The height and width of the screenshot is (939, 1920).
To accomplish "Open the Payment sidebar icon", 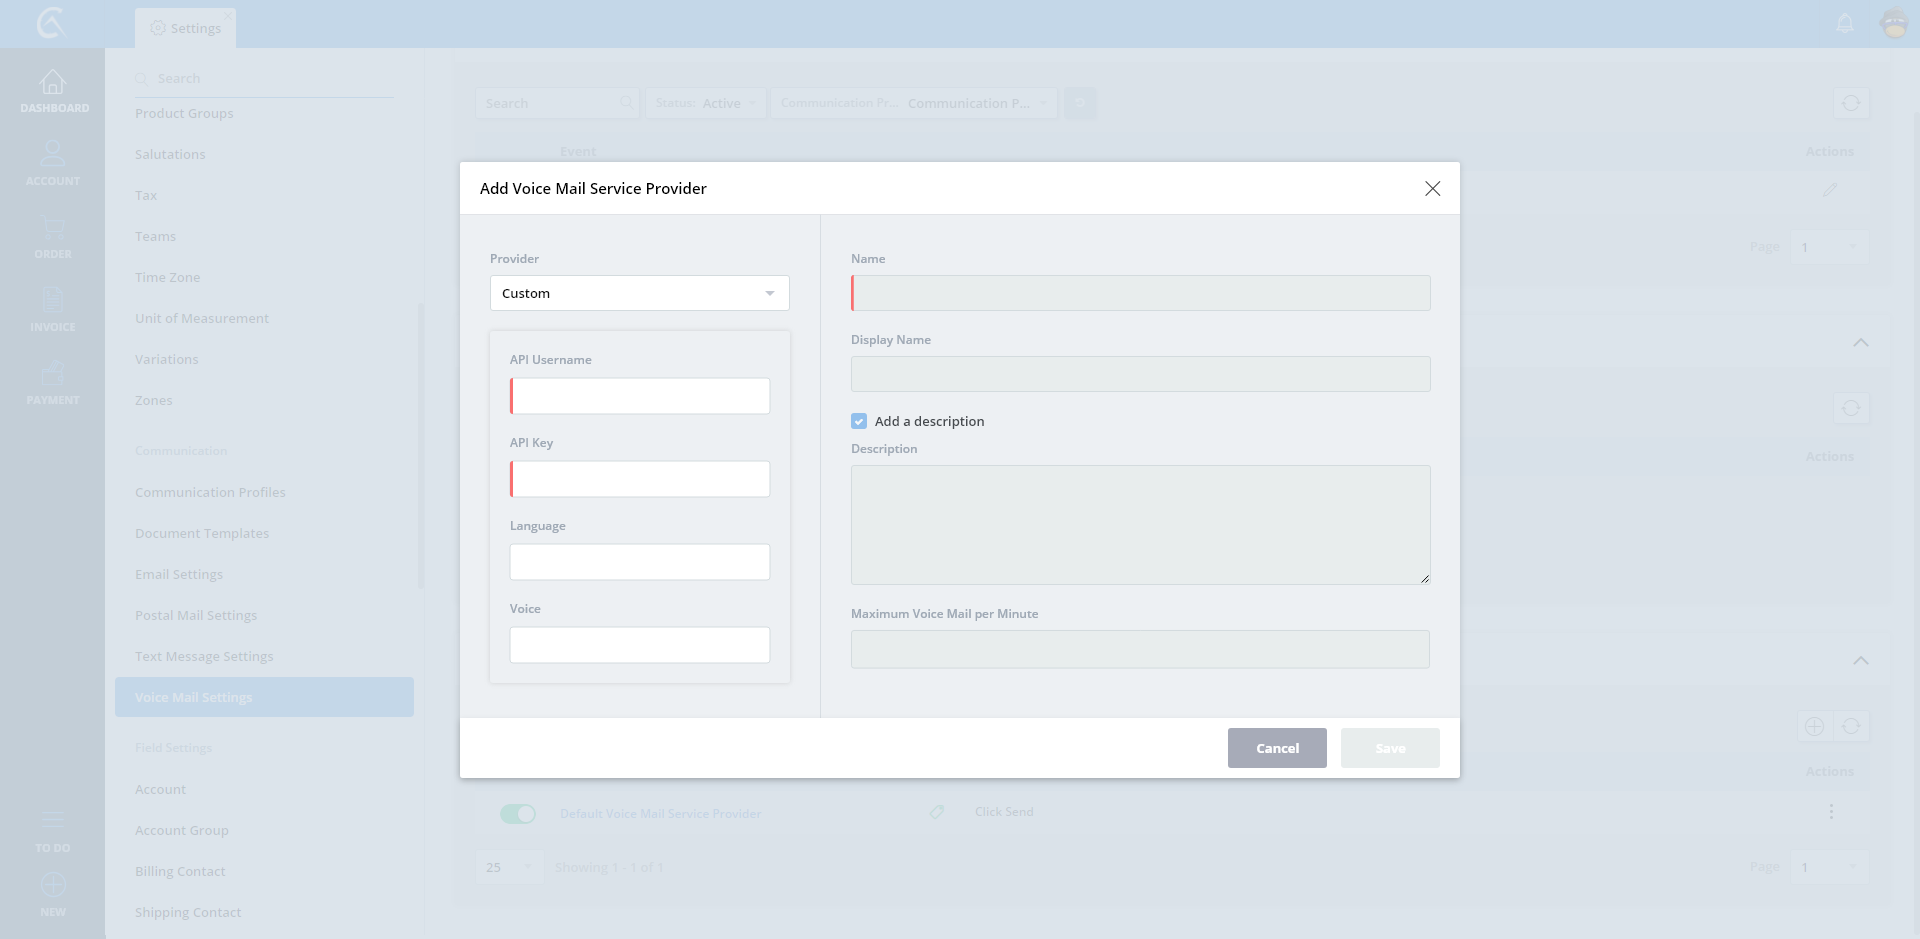I will pos(53,374).
